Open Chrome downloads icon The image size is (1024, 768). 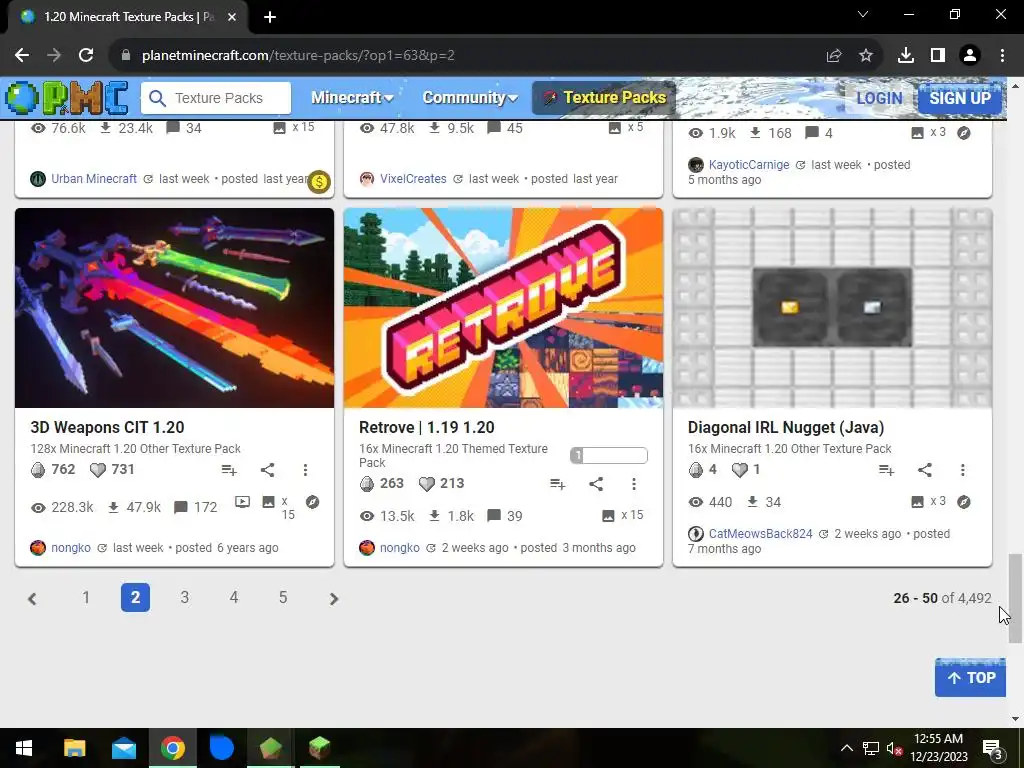point(906,56)
